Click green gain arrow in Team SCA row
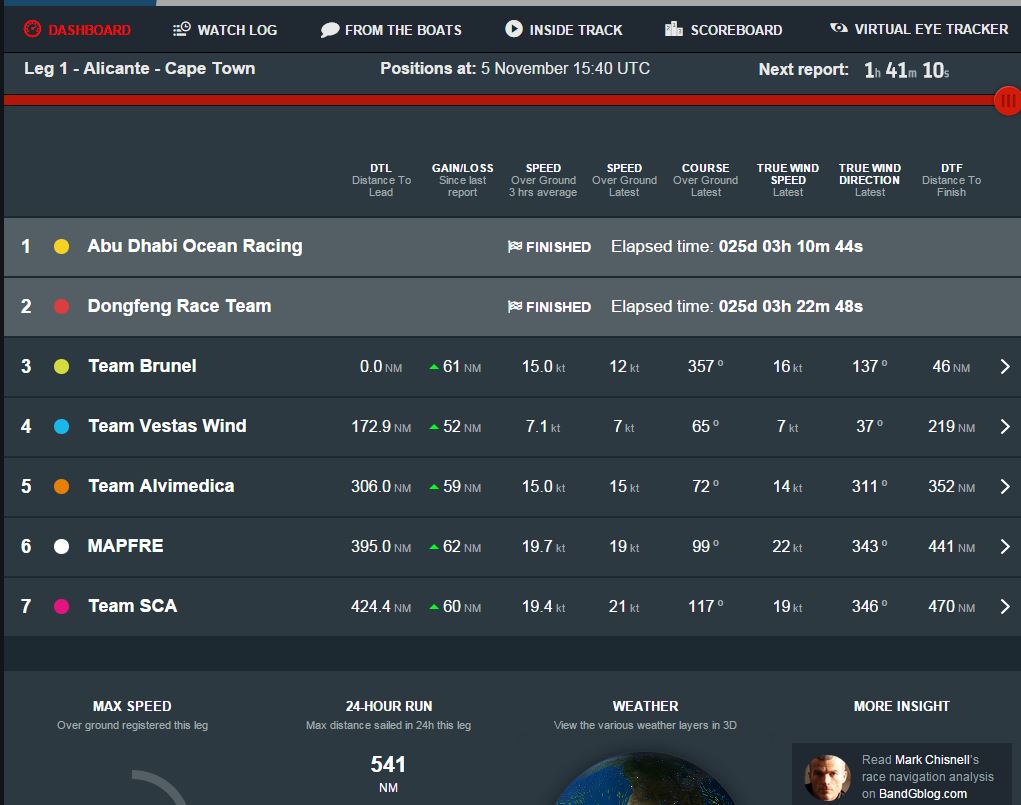Image resolution: width=1021 pixels, height=805 pixels. point(434,607)
